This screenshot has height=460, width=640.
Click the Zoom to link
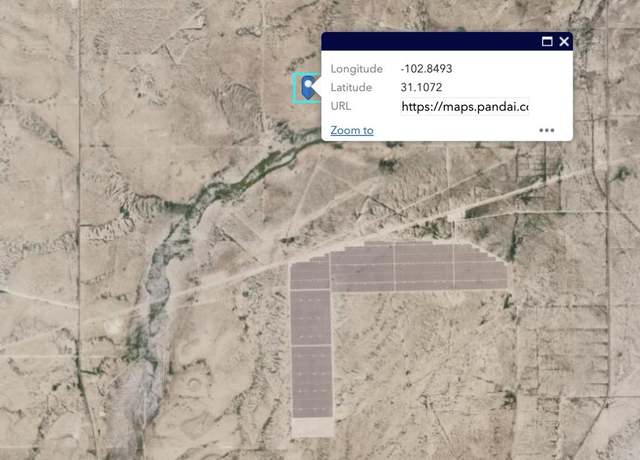(352, 130)
